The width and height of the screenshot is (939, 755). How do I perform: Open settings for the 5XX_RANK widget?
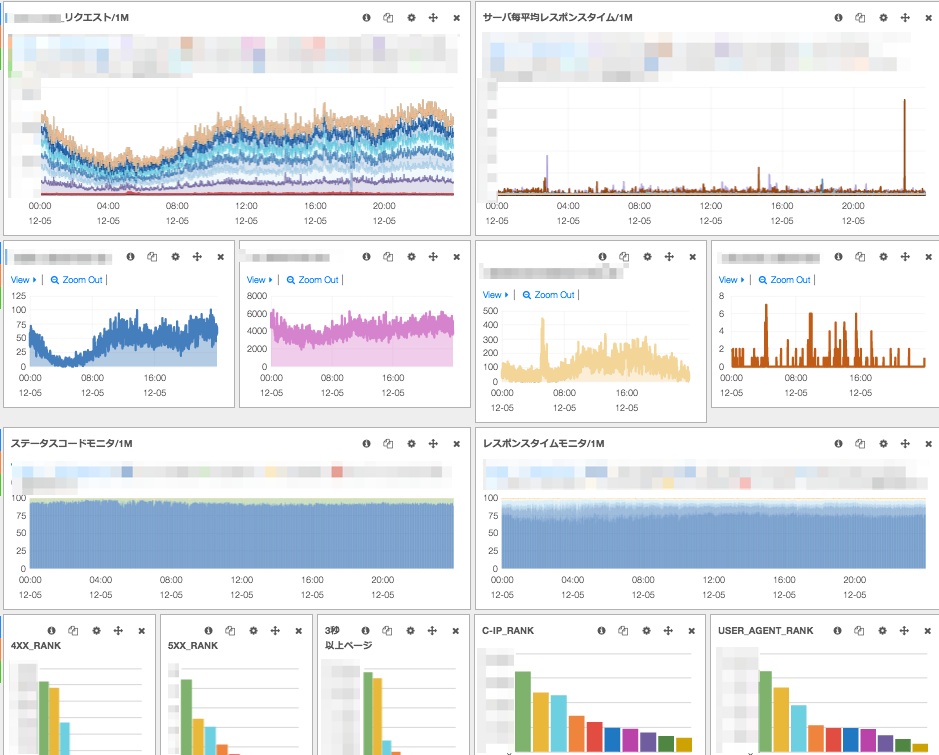click(254, 631)
